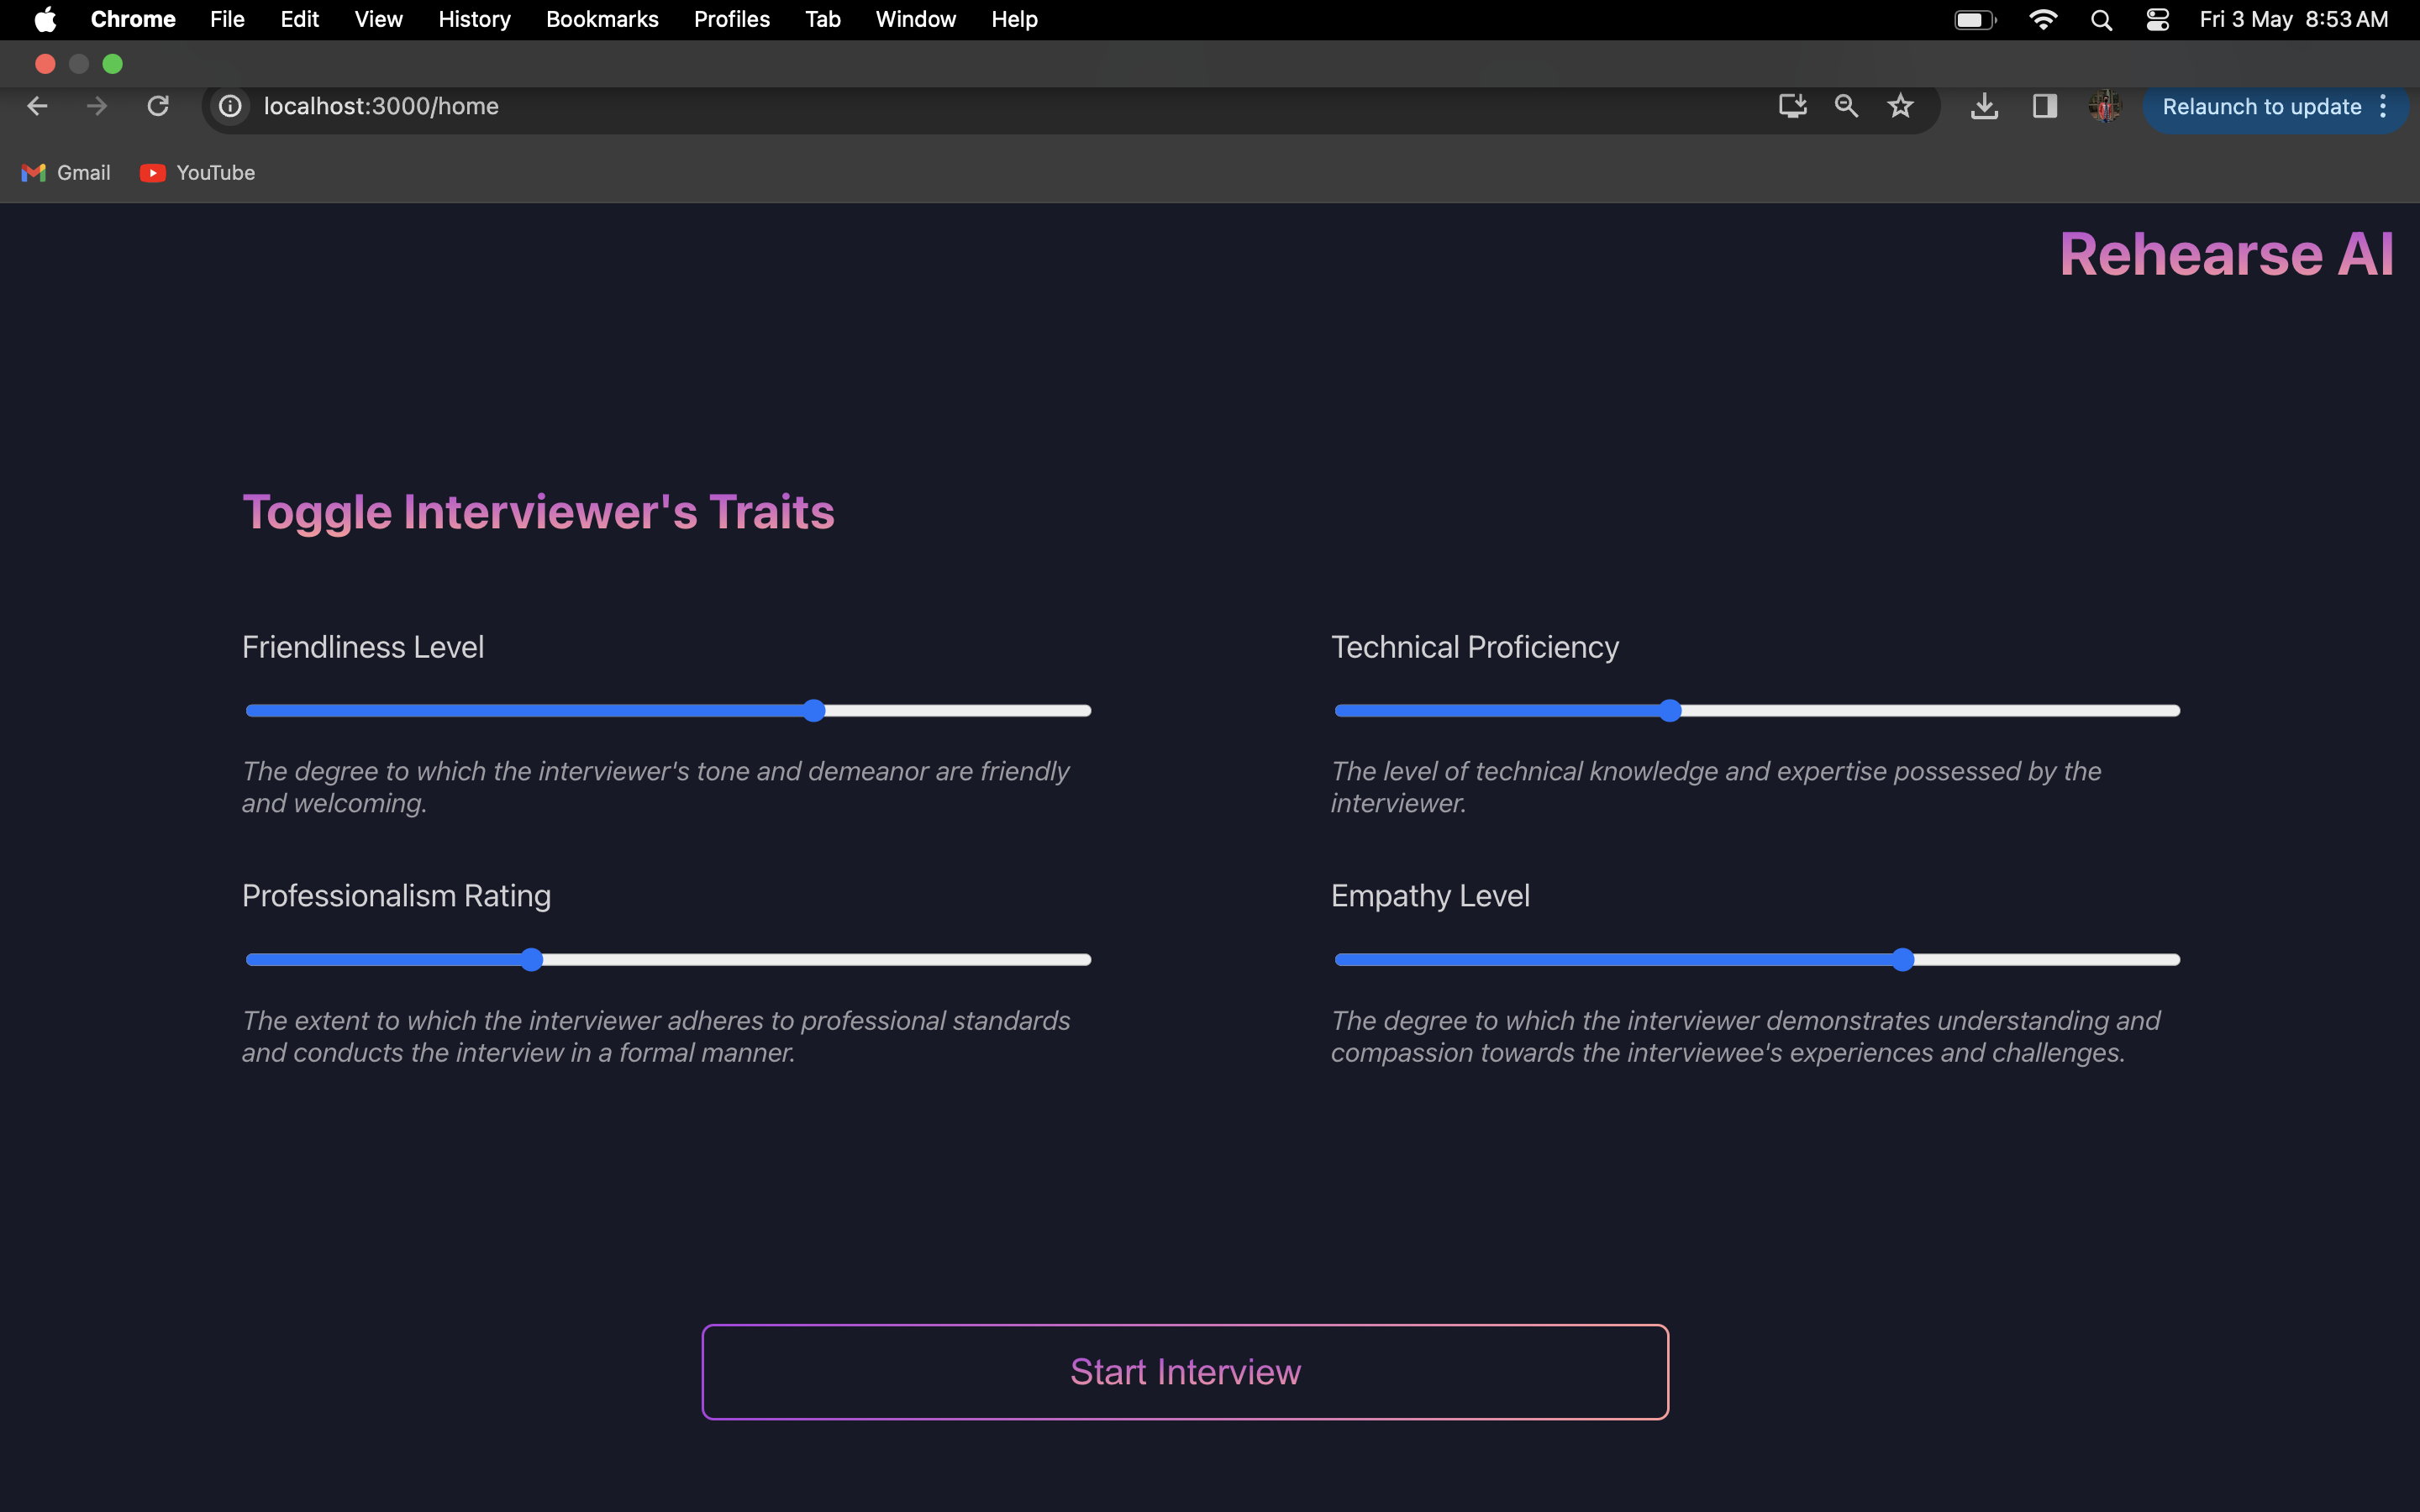
Task: Click the zoom magnifier icon in address bar
Action: (1846, 106)
